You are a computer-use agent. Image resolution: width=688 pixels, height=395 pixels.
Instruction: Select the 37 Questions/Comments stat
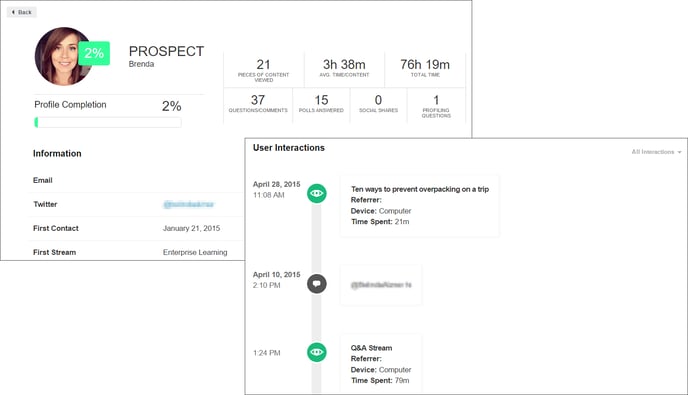258,105
